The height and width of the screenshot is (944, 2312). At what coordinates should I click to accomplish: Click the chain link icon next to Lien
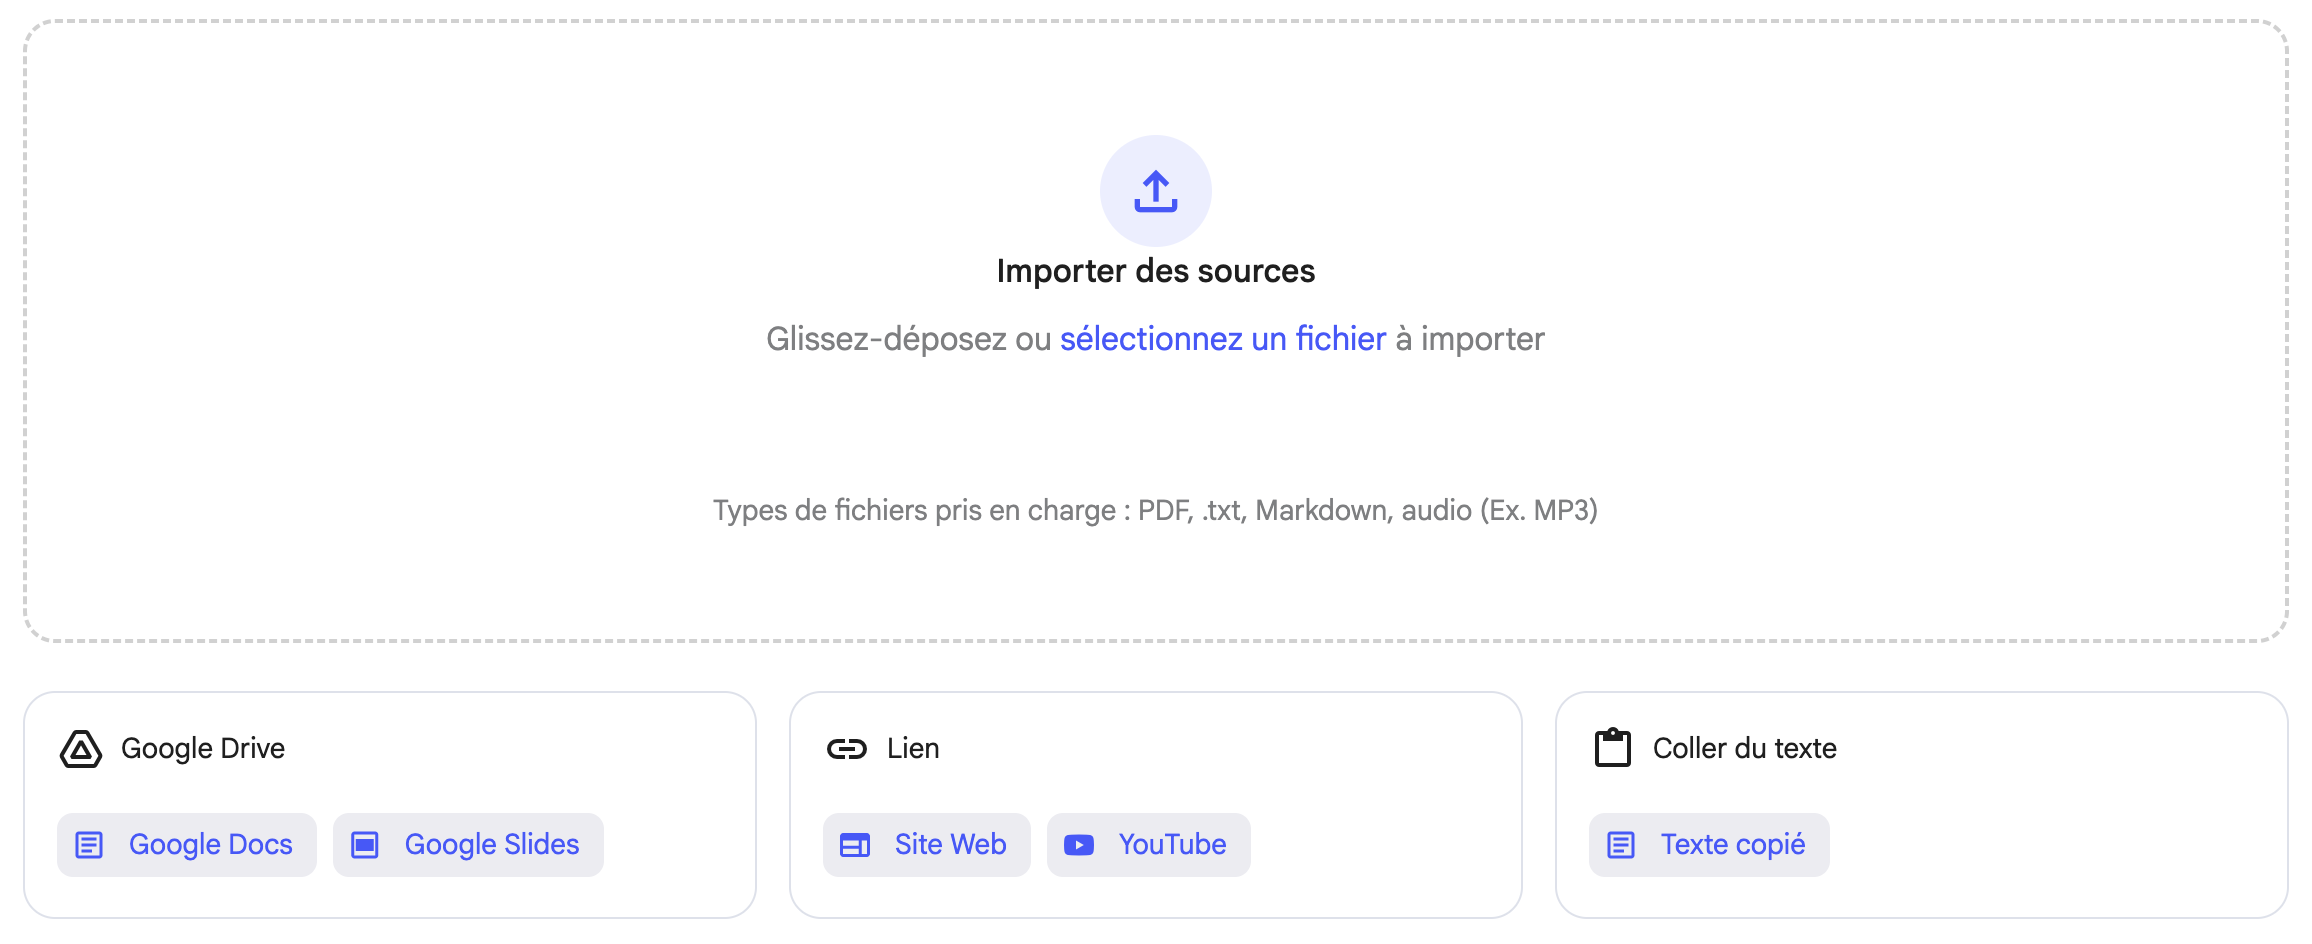(x=849, y=748)
